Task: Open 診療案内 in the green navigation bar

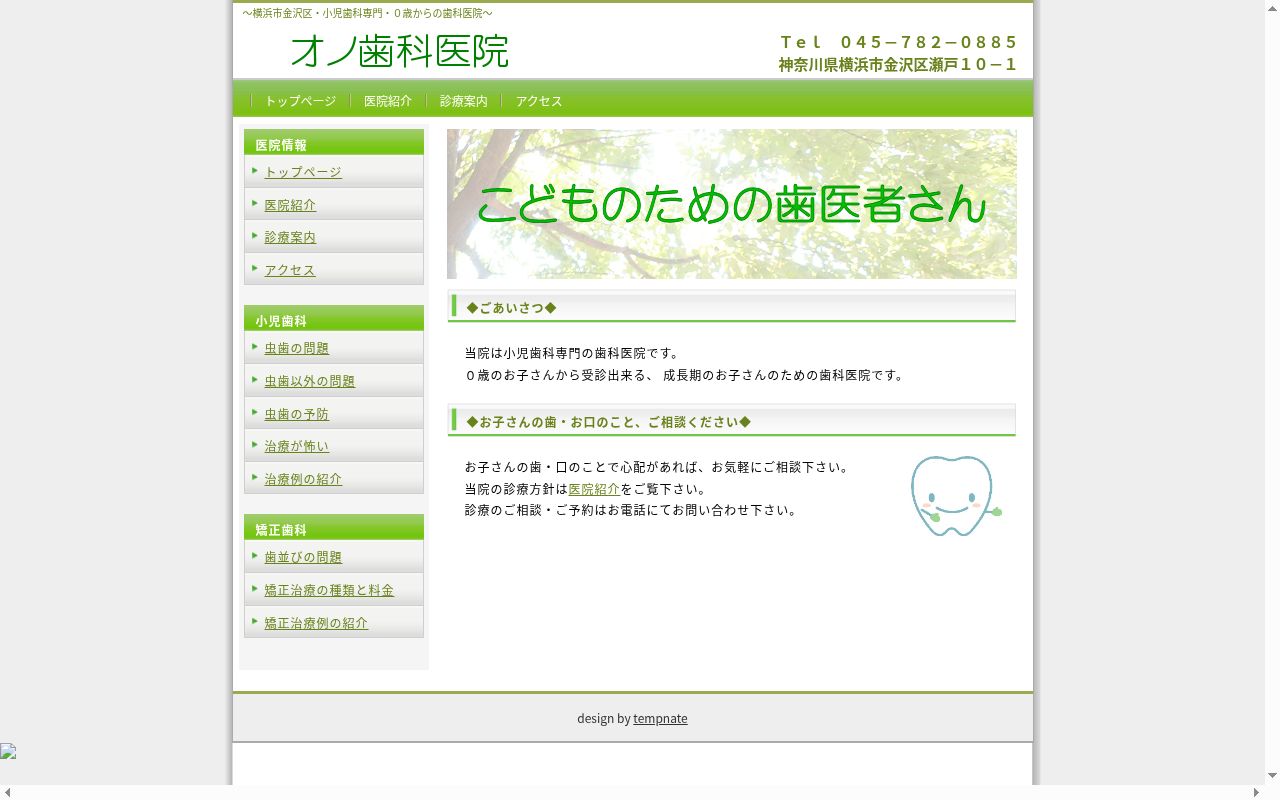Action: pos(464,101)
